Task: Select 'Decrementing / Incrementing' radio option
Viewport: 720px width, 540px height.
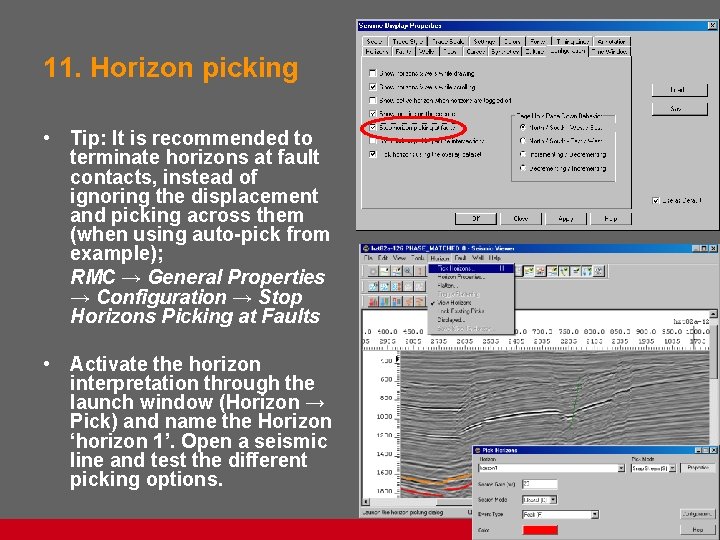Action: click(523, 168)
